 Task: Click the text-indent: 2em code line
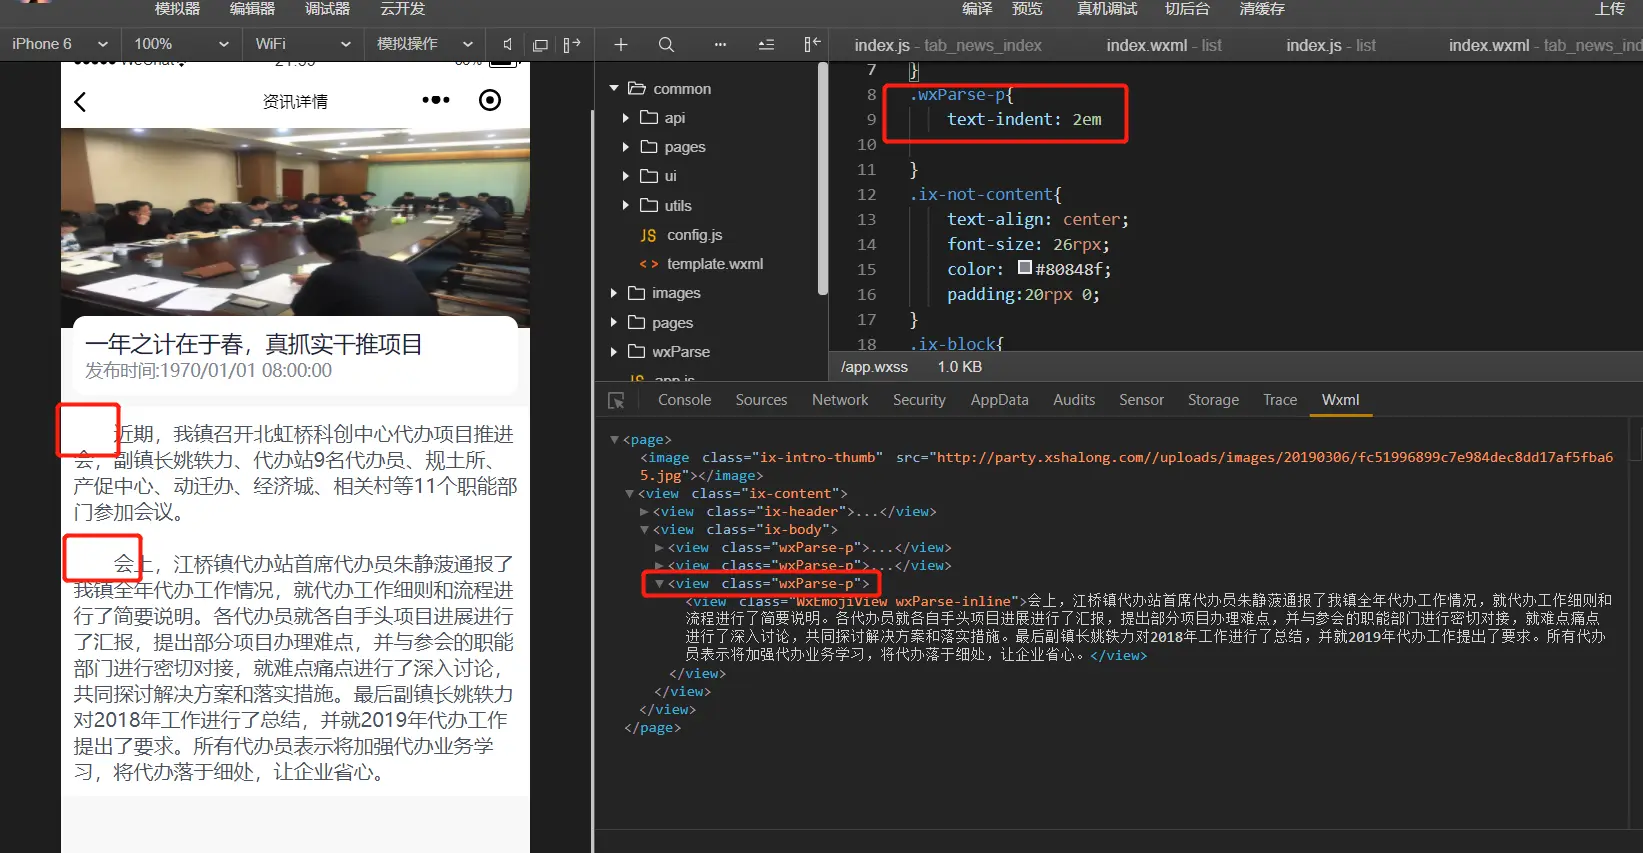[1024, 120]
